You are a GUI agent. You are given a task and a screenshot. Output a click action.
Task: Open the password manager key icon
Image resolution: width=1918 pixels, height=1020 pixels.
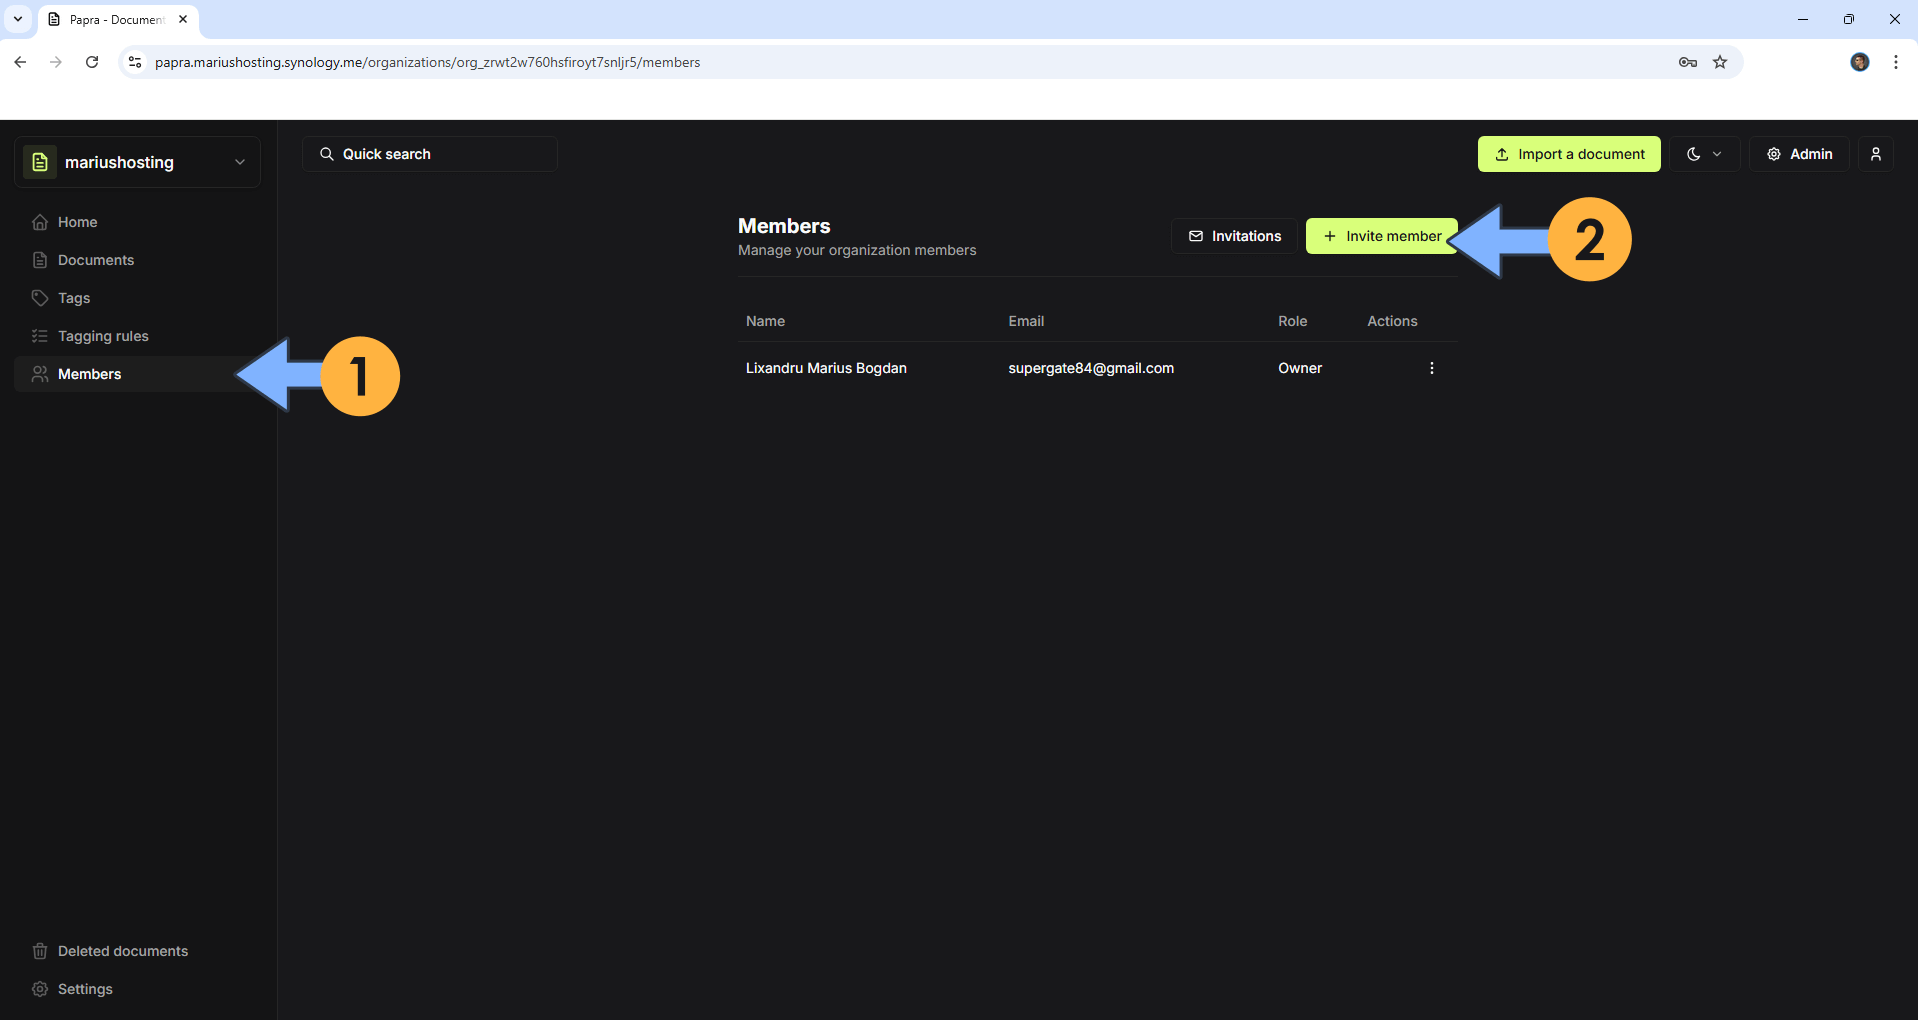point(1687,62)
